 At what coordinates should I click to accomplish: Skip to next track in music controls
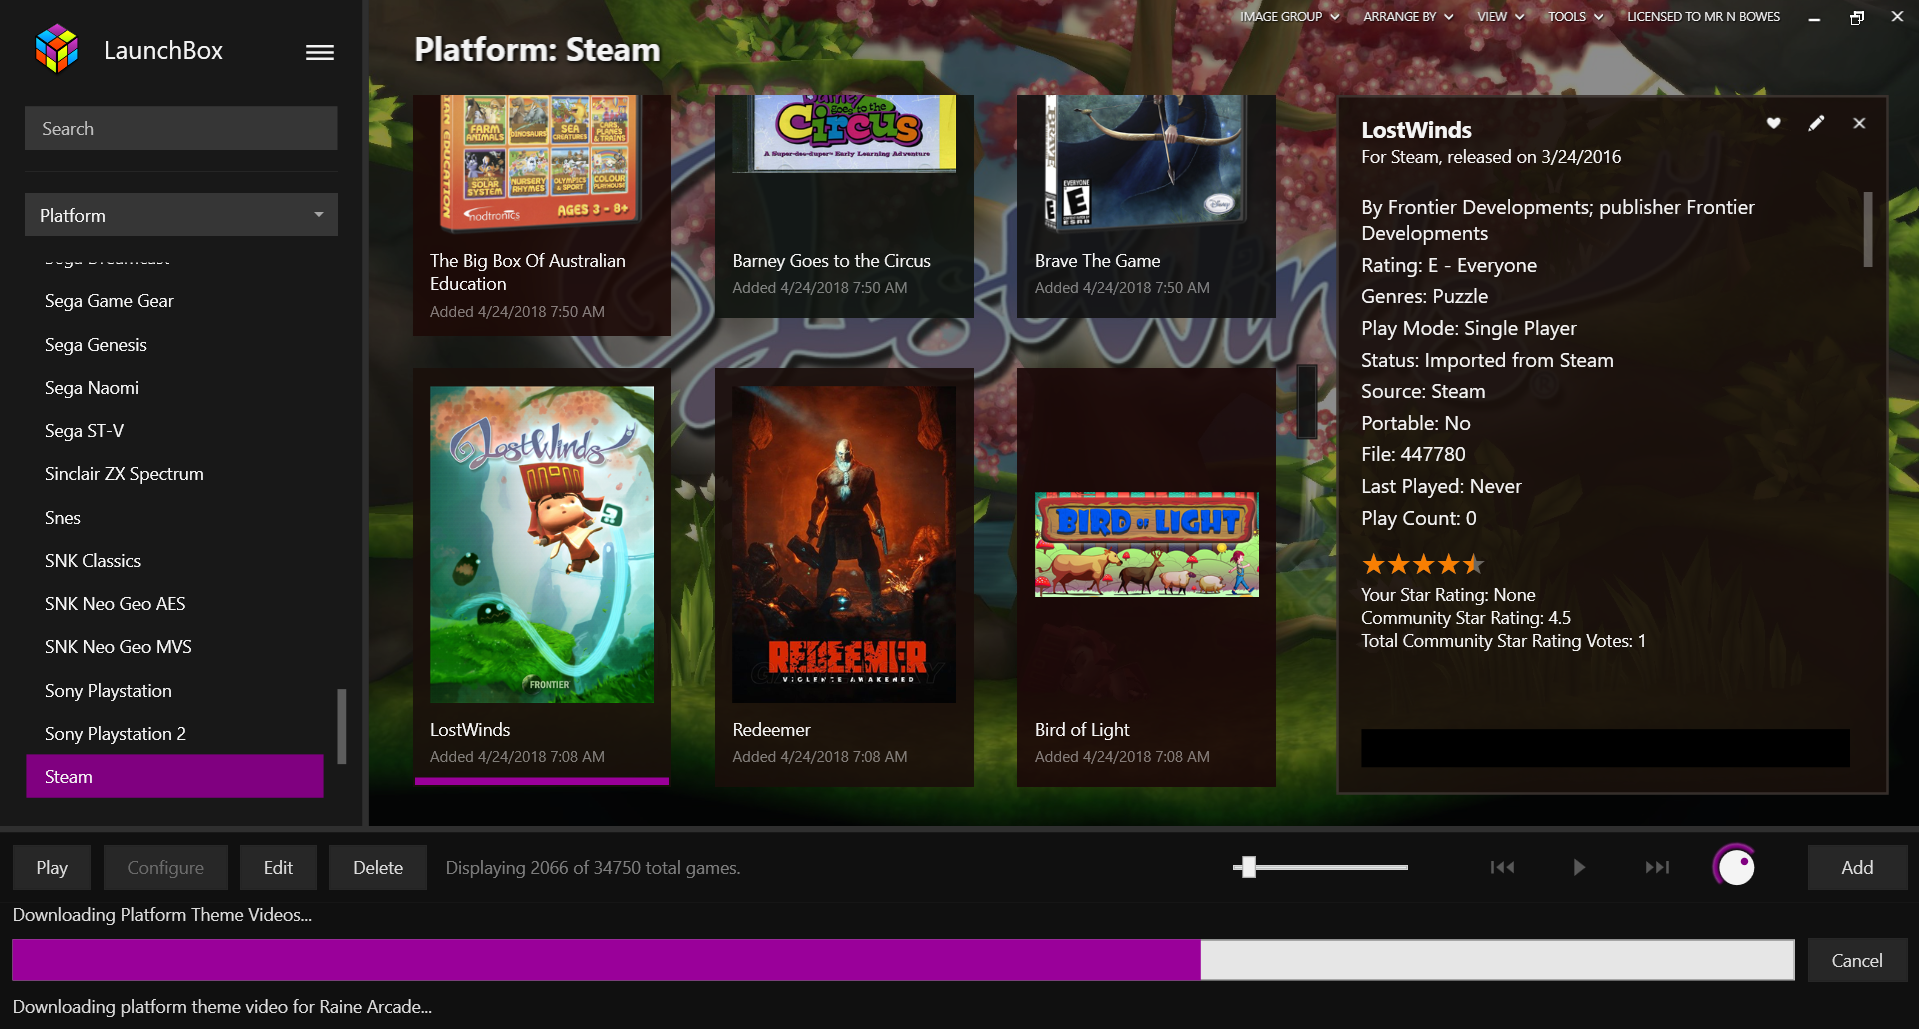(x=1657, y=867)
